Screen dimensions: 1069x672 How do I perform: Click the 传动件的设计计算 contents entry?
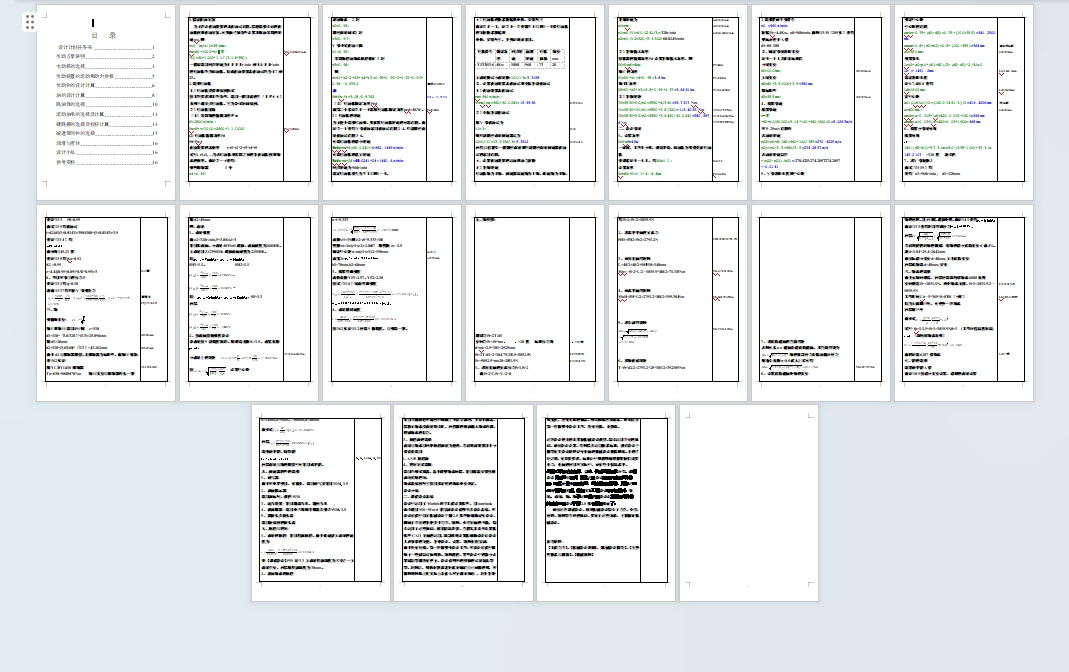click(x=106, y=85)
